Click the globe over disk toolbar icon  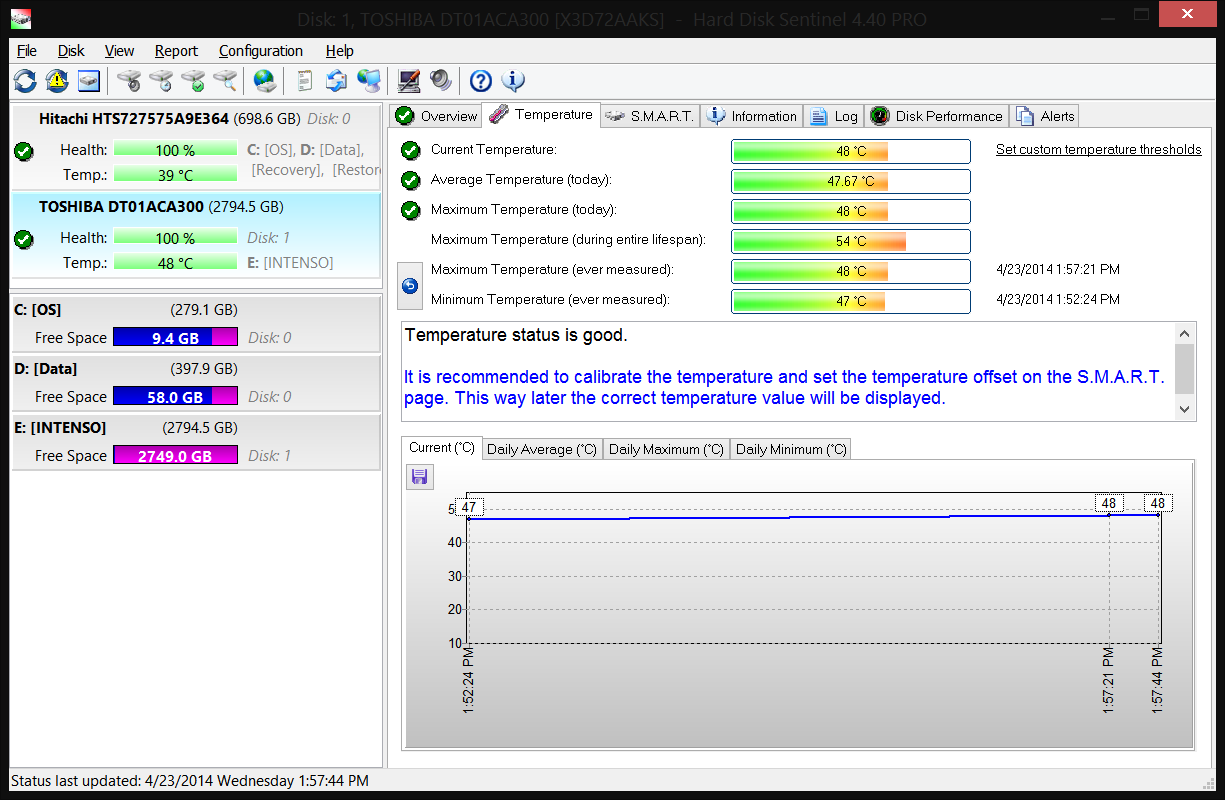coord(264,81)
